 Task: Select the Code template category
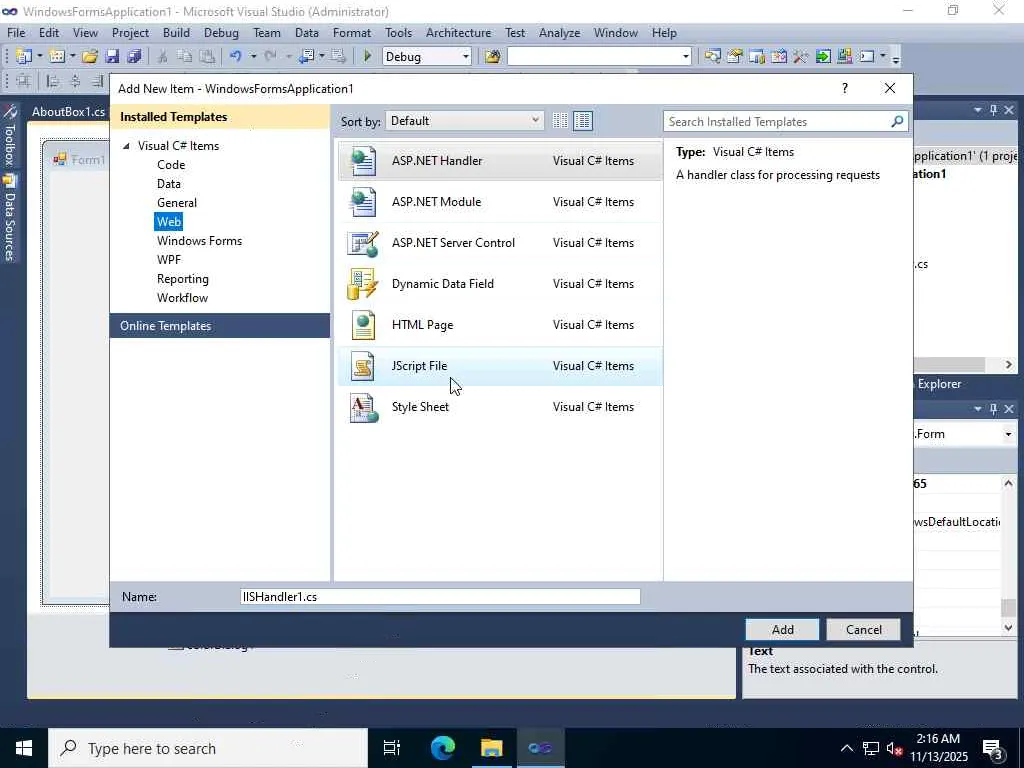pos(171,165)
